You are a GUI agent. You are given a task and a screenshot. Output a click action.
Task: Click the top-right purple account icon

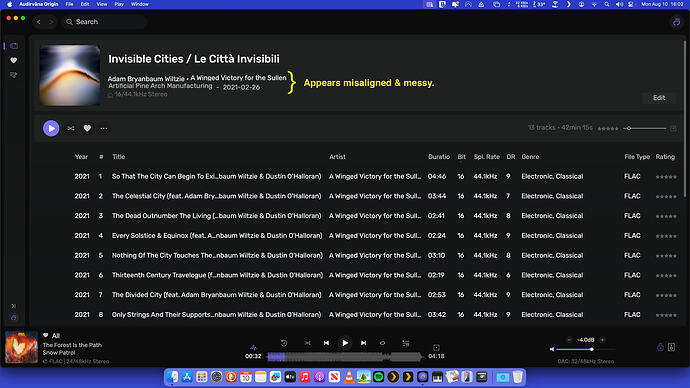click(x=676, y=22)
